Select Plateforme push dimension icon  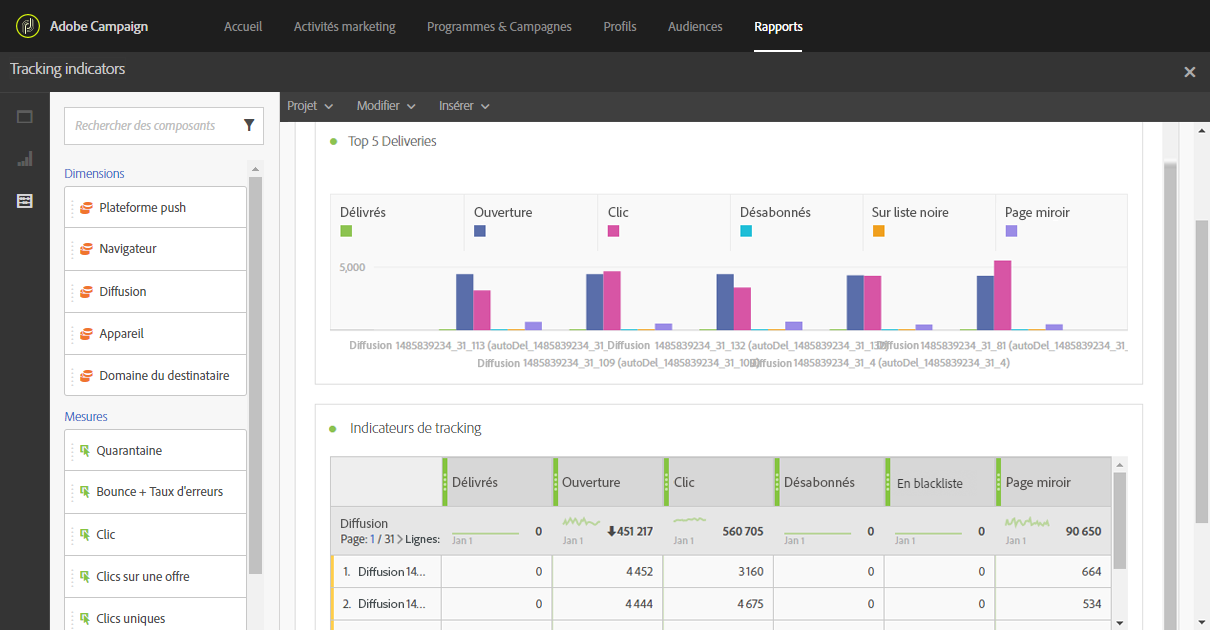(x=86, y=208)
